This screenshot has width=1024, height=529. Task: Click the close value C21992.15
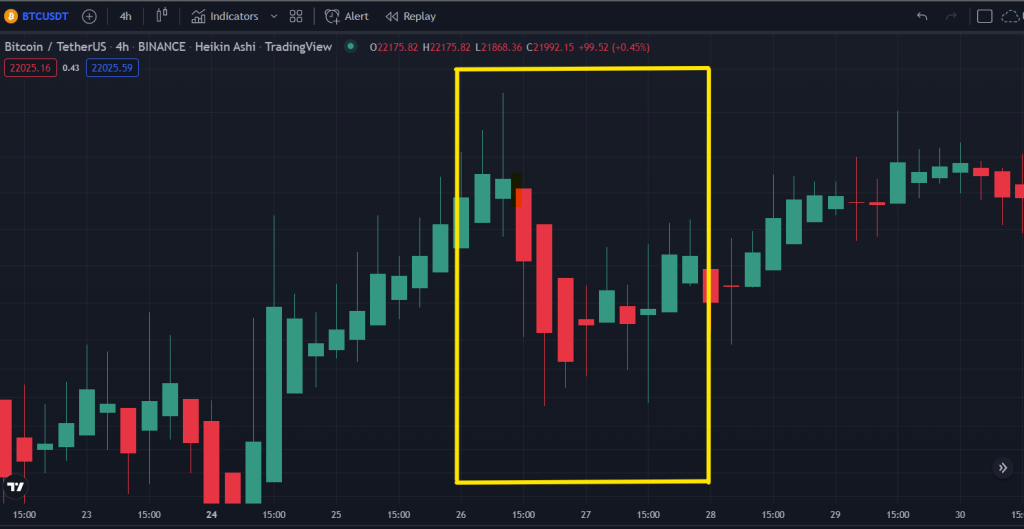(x=551, y=47)
